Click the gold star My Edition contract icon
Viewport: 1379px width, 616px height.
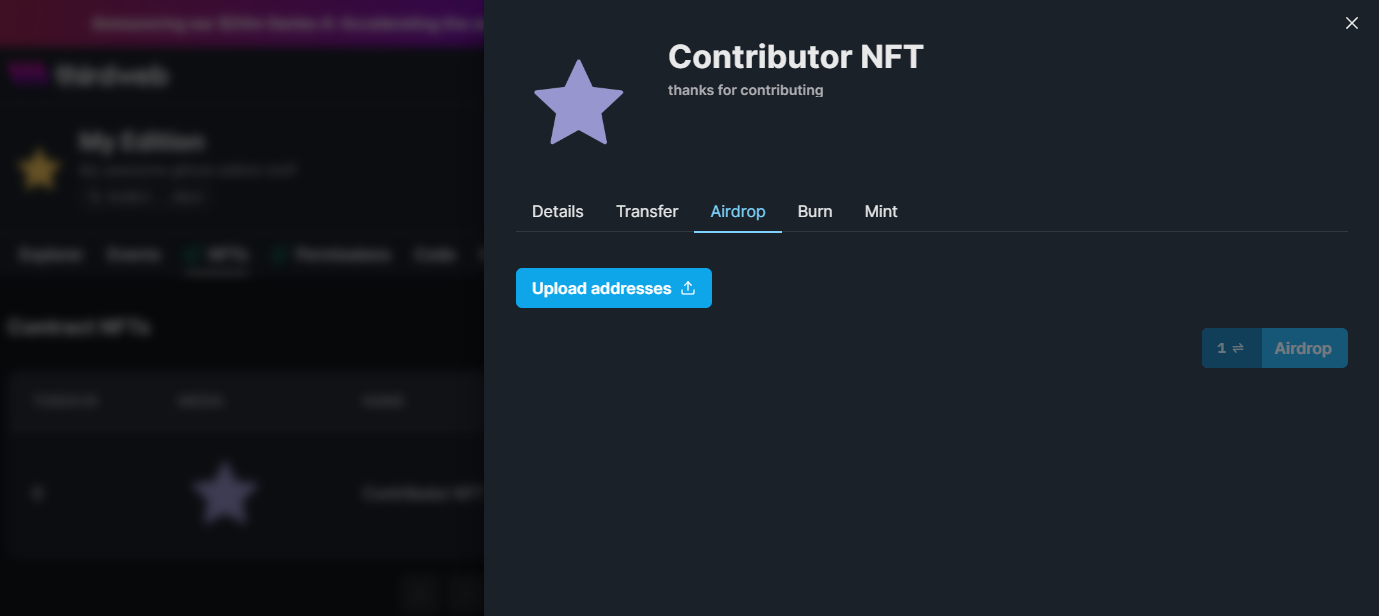[39, 169]
